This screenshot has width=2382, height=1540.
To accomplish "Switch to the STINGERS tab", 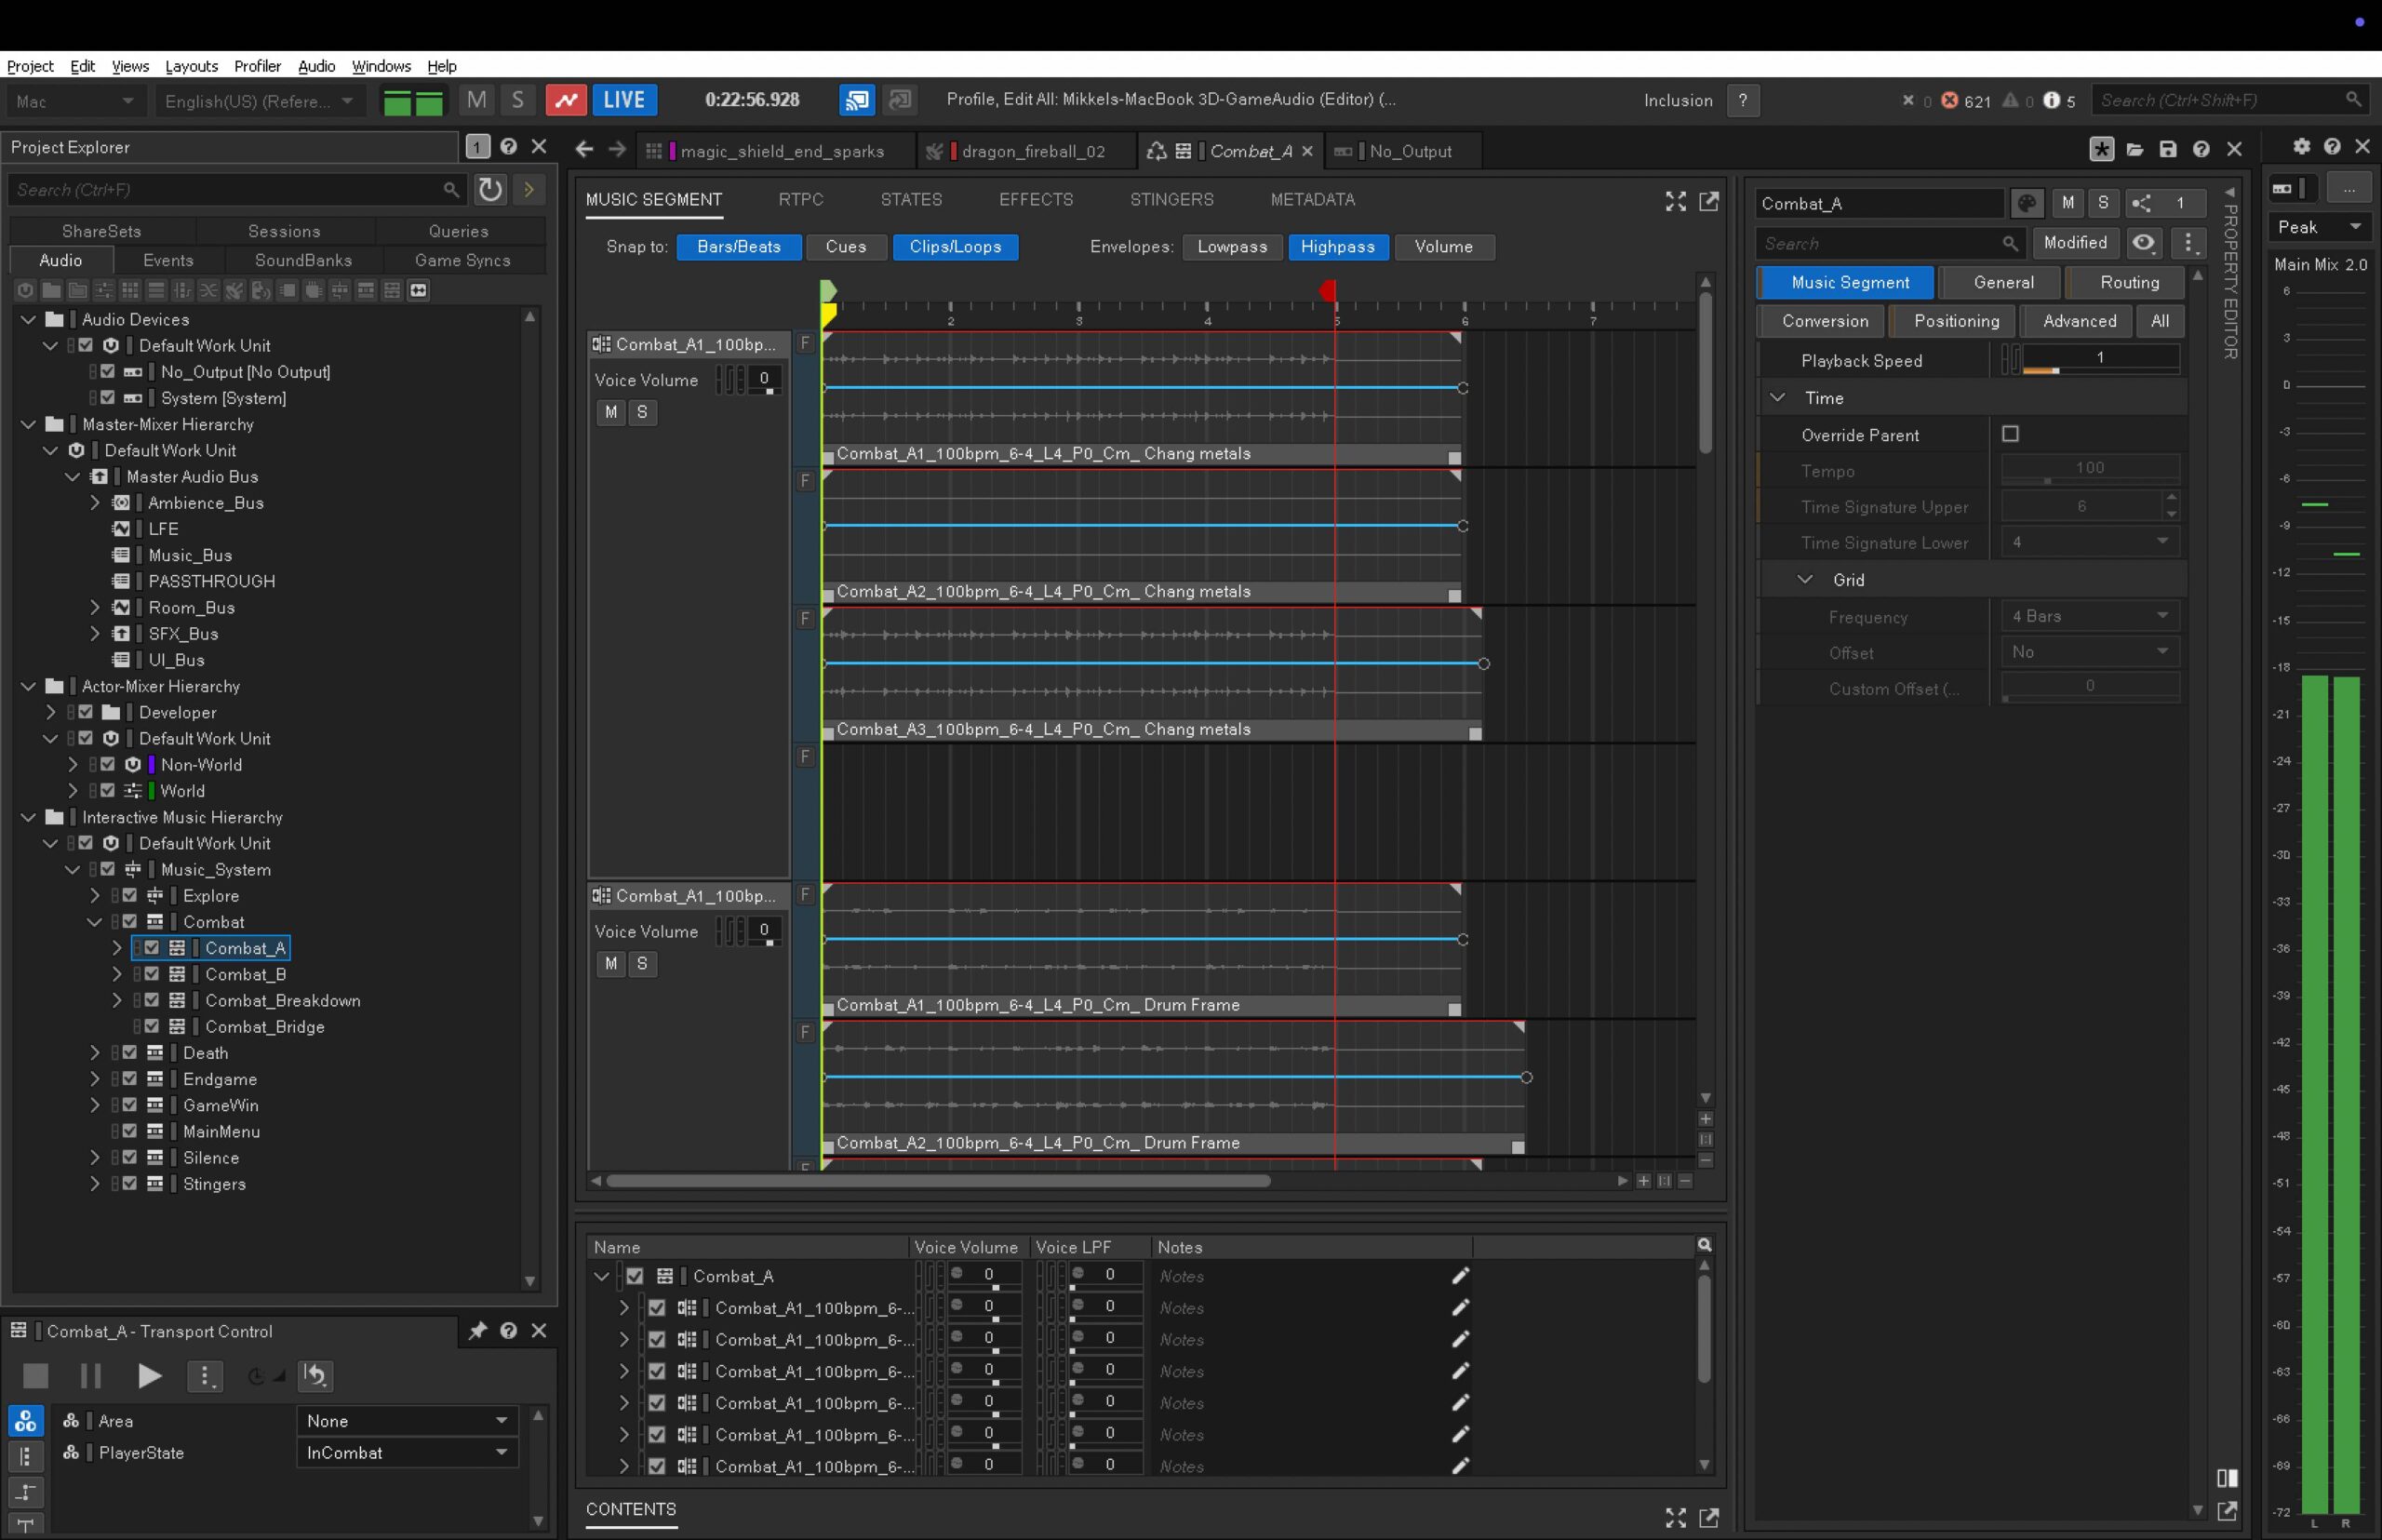I will [x=1171, y=199].
